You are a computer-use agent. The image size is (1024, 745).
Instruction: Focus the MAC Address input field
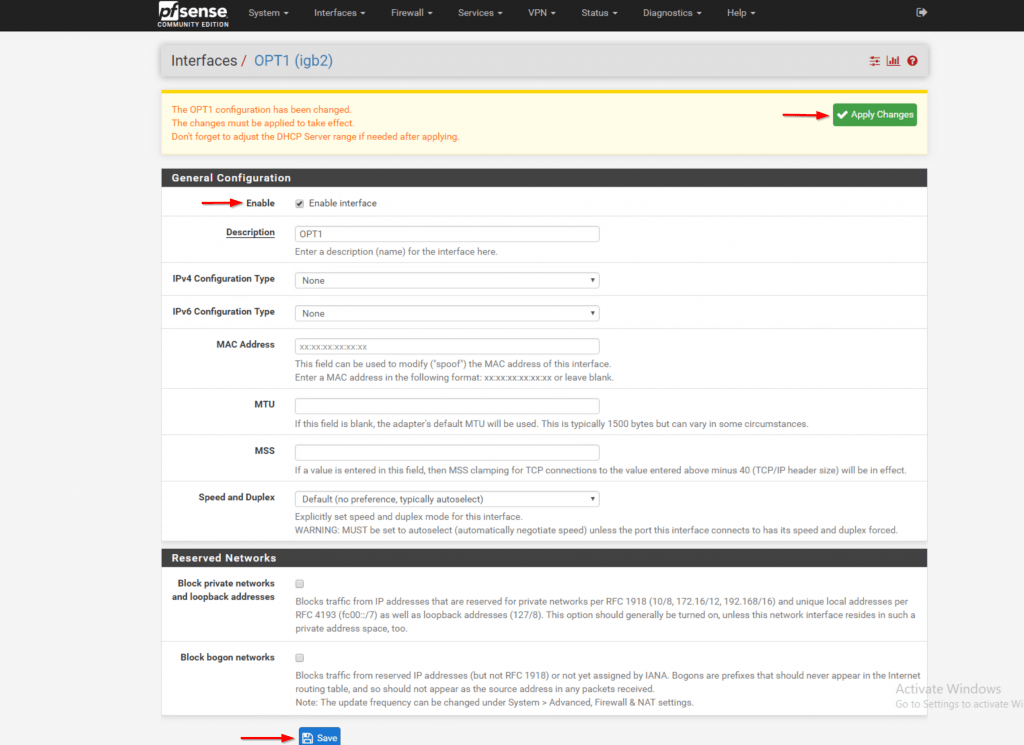tap(447, 346)
